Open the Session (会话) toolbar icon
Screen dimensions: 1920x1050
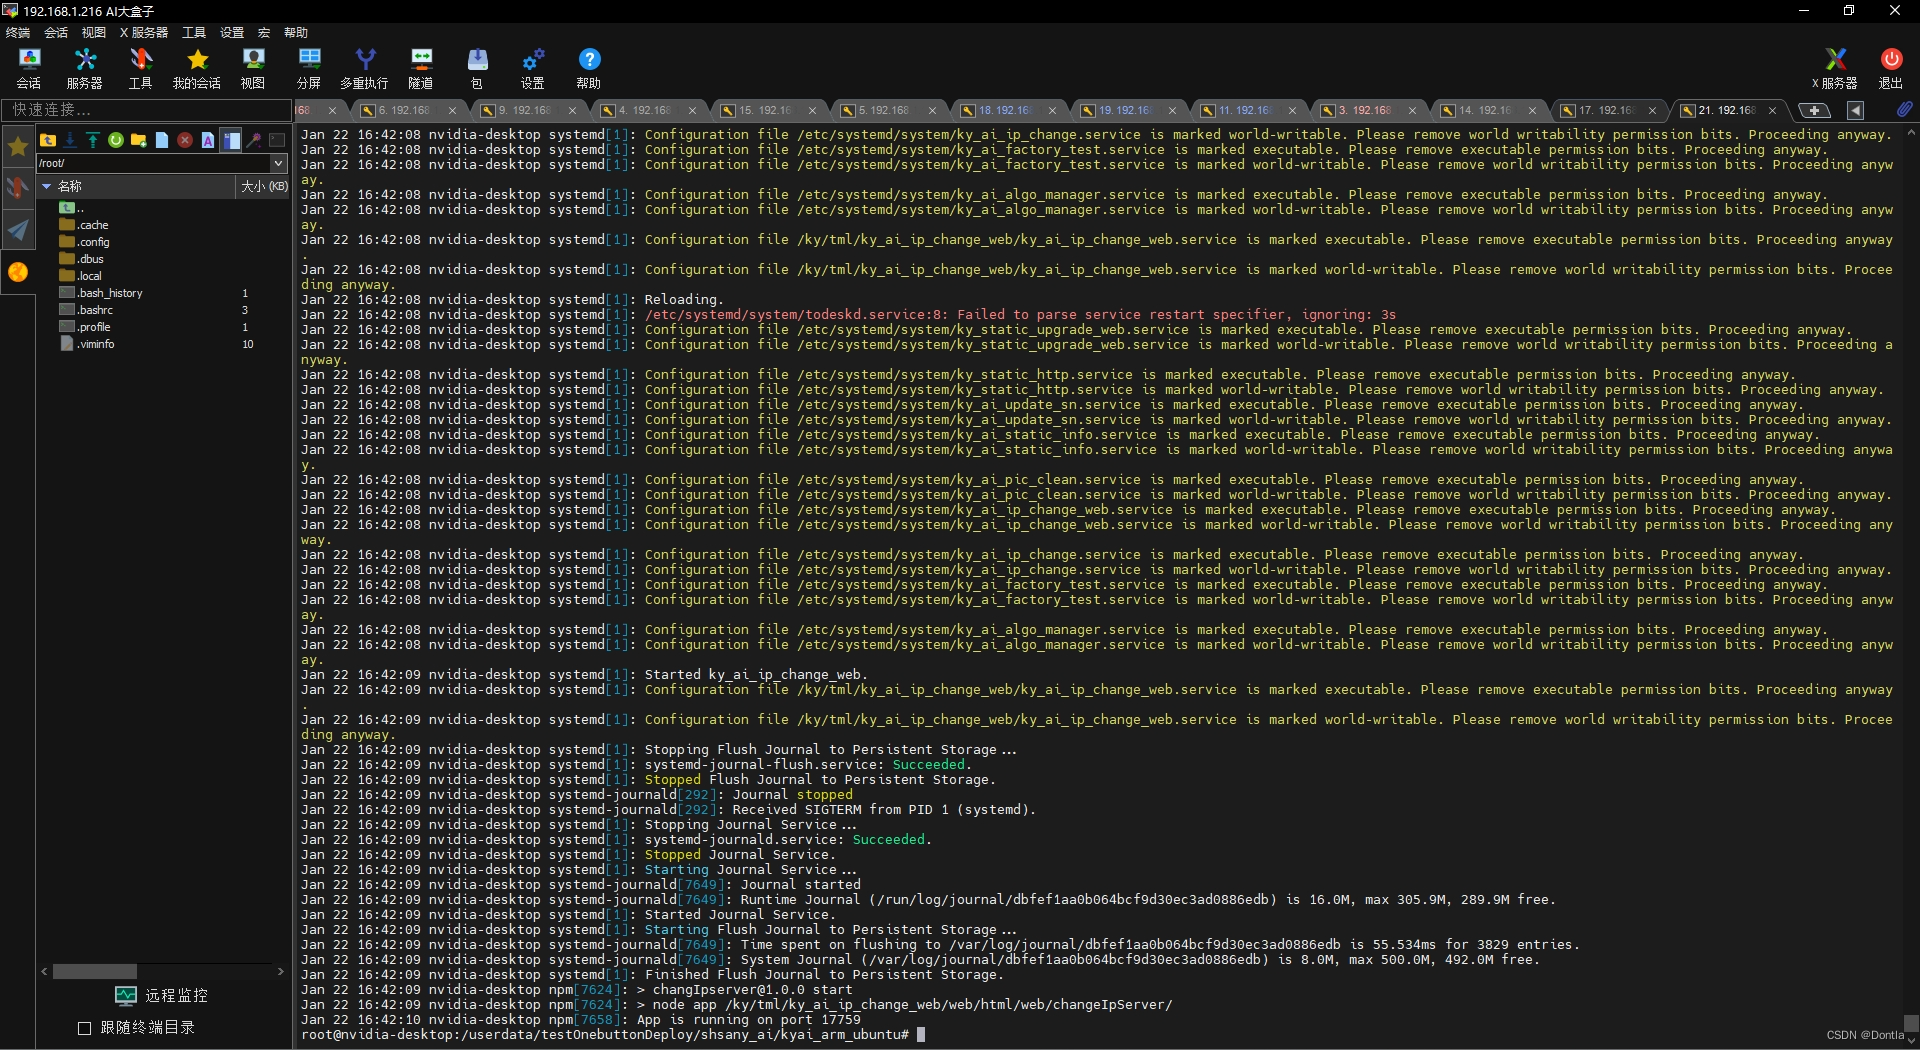point(29,69)
